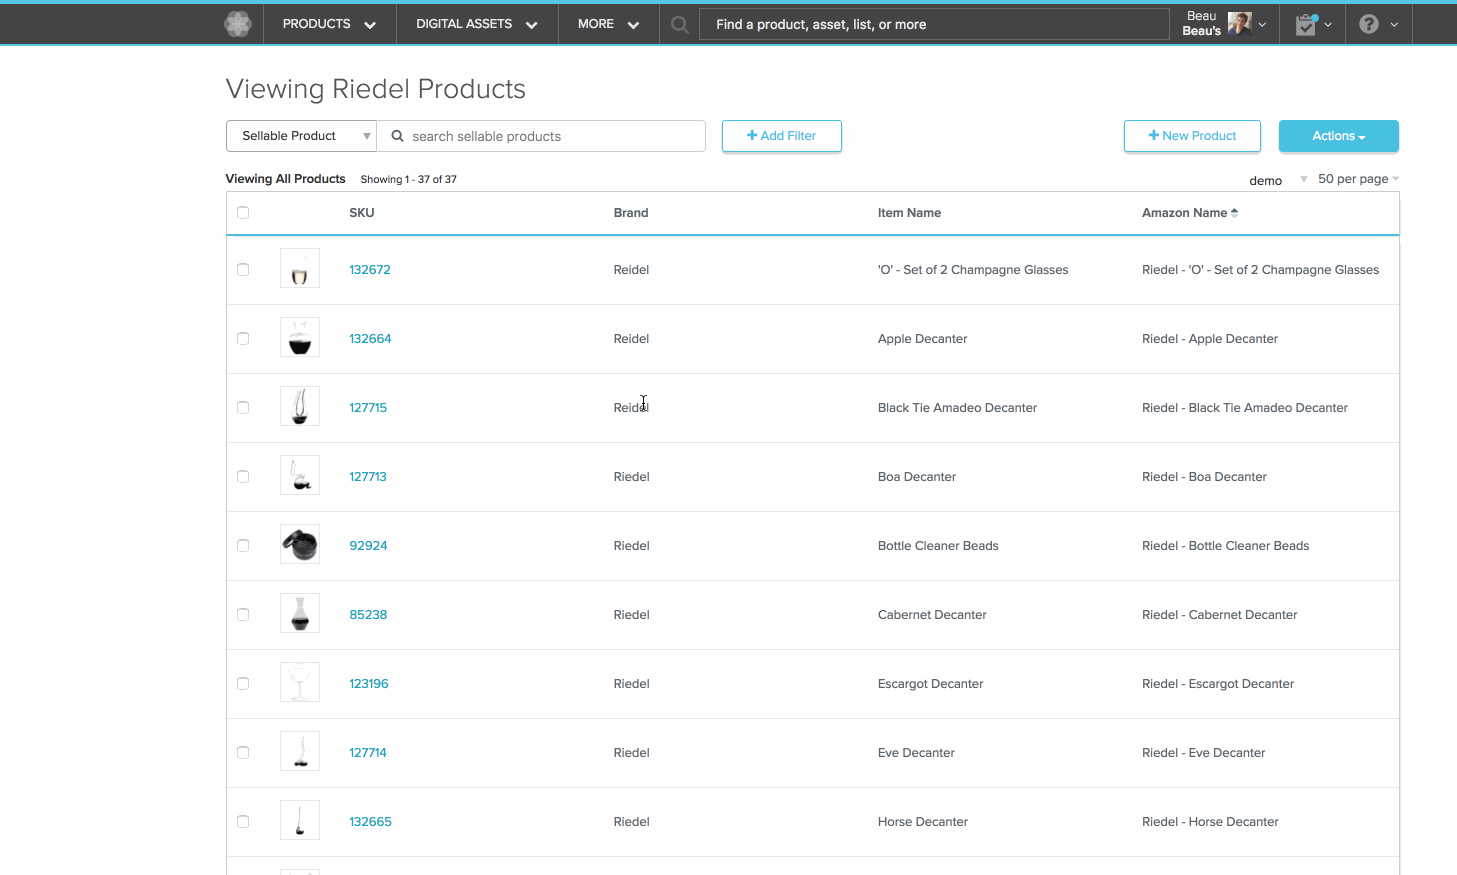1457x875 pixels.
Task: Click the Amazon Name sort arrow
Action: point(1235,213)
